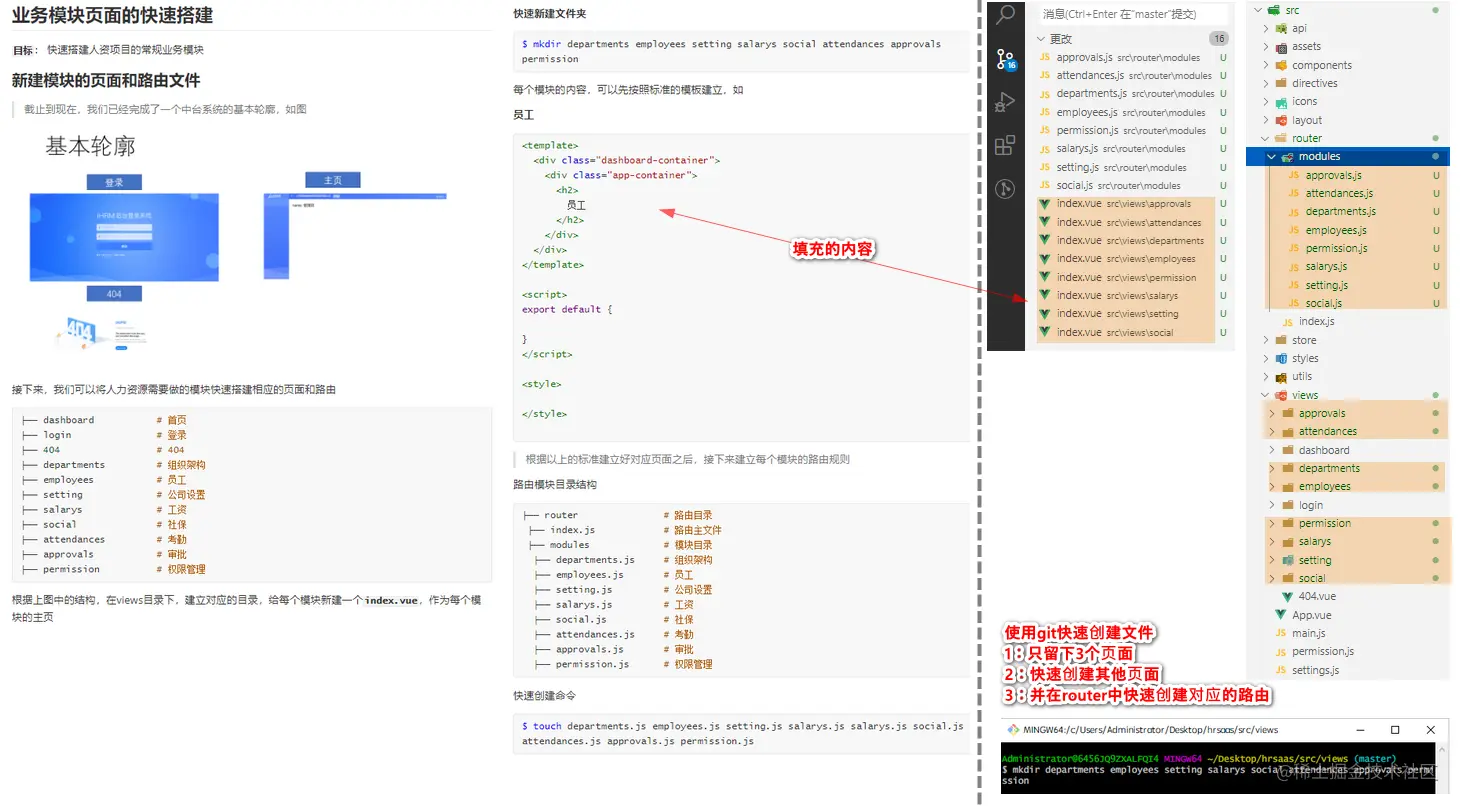Open index.vue src\views\salarys change

[x=1133, y=295]
